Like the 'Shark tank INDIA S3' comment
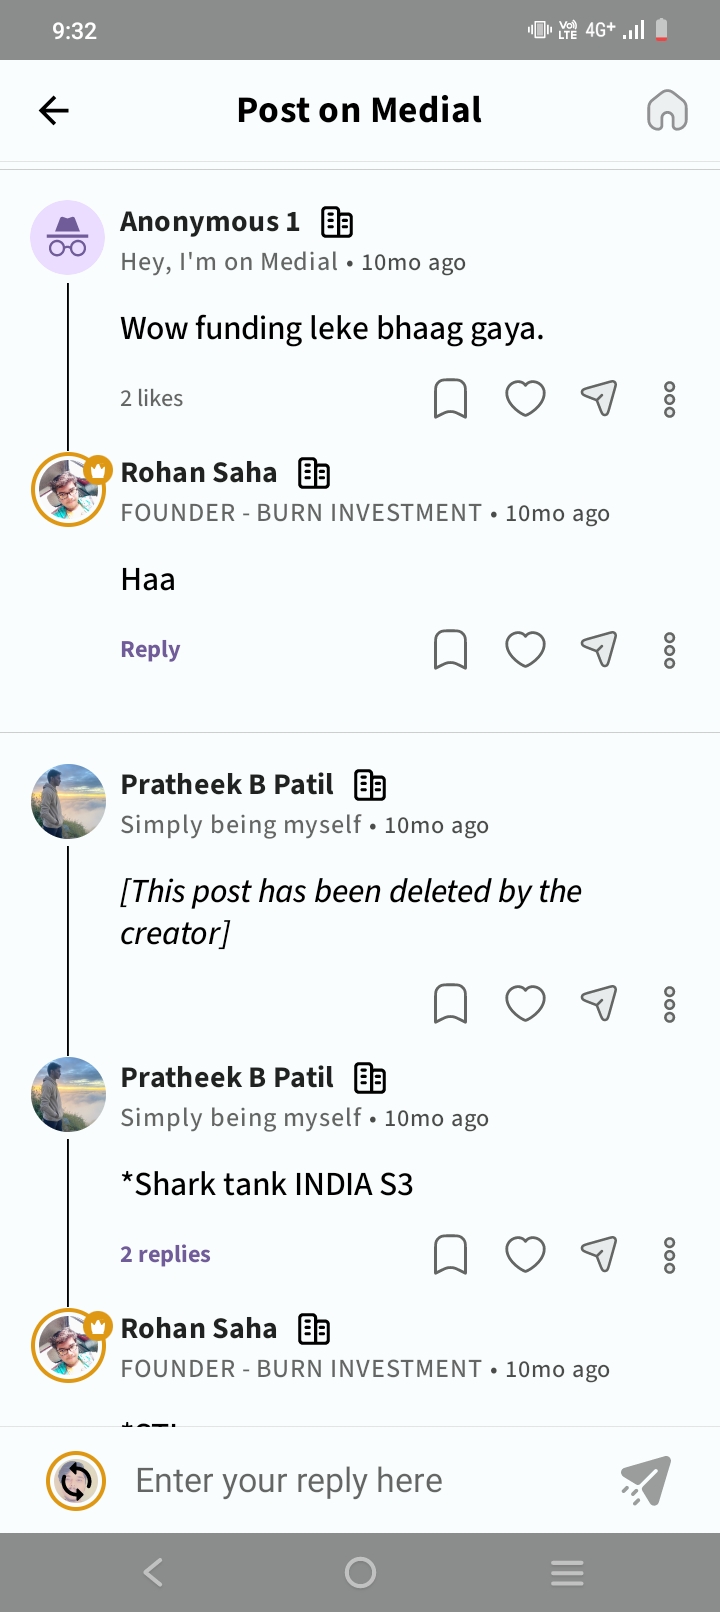This screenshot has width=720, height=1612. pyautogui.click(x=525, y=1254)
